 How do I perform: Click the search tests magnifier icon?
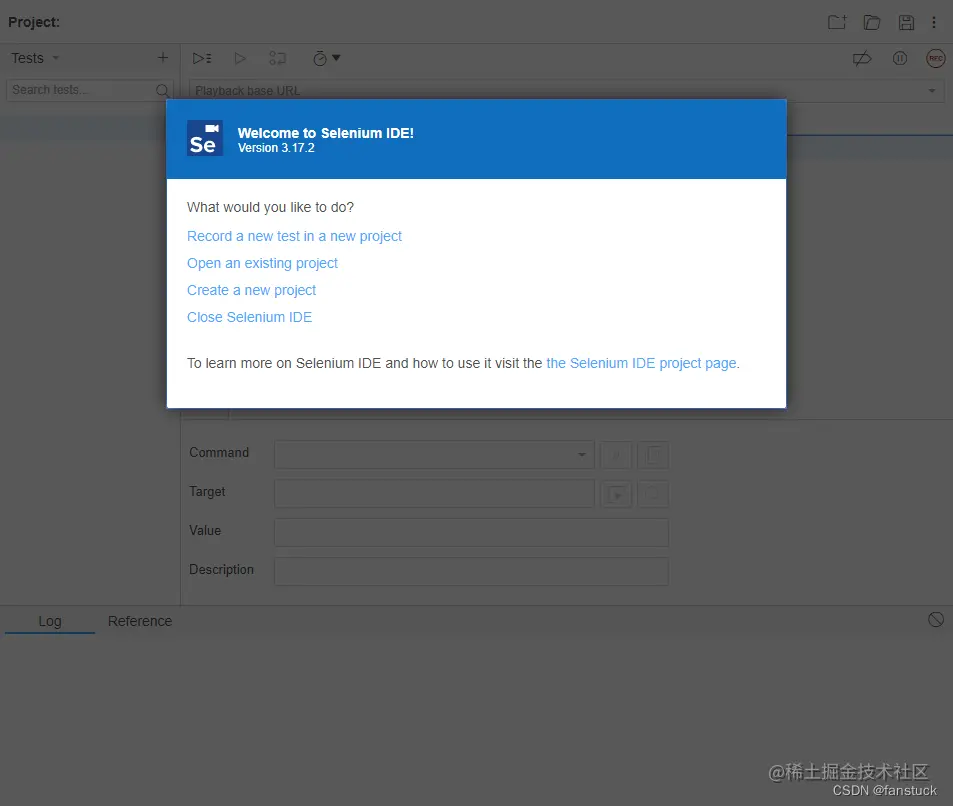pos(162,91)
